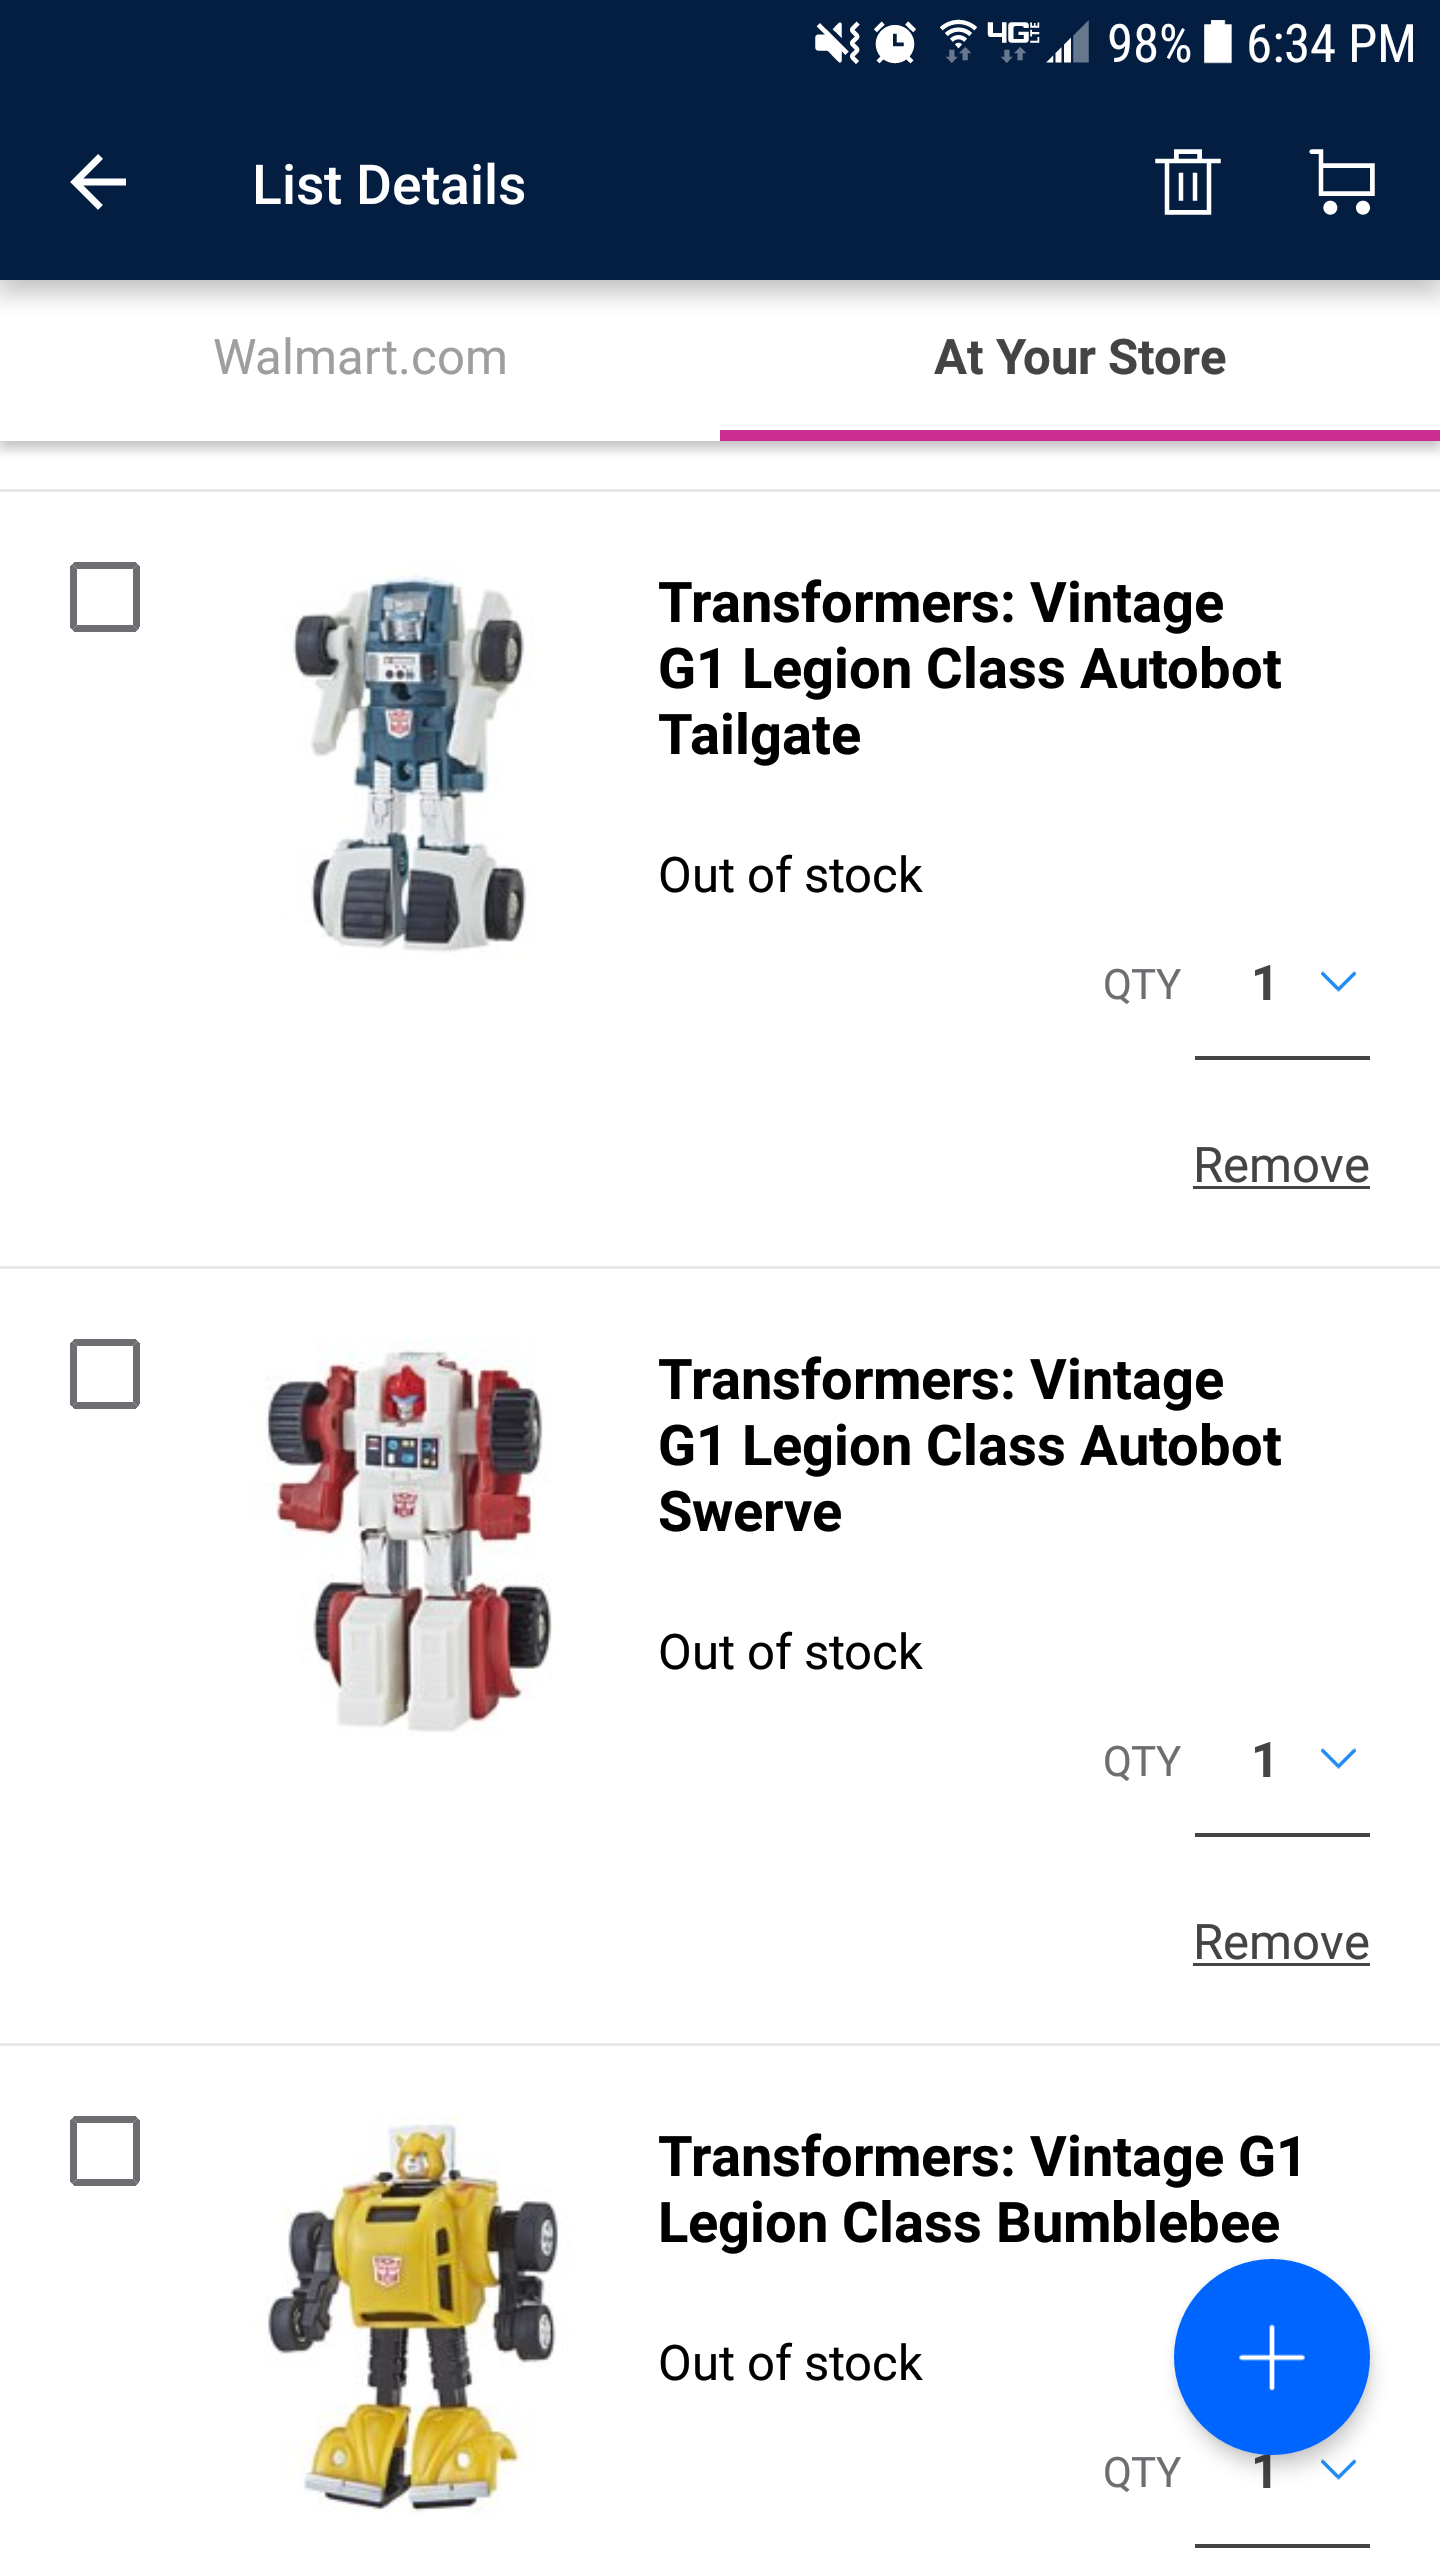This screenshot has width=1440, height=2560.
Task: Remove Autobot Swerve from list
Action: (x=1281, y=1943)
